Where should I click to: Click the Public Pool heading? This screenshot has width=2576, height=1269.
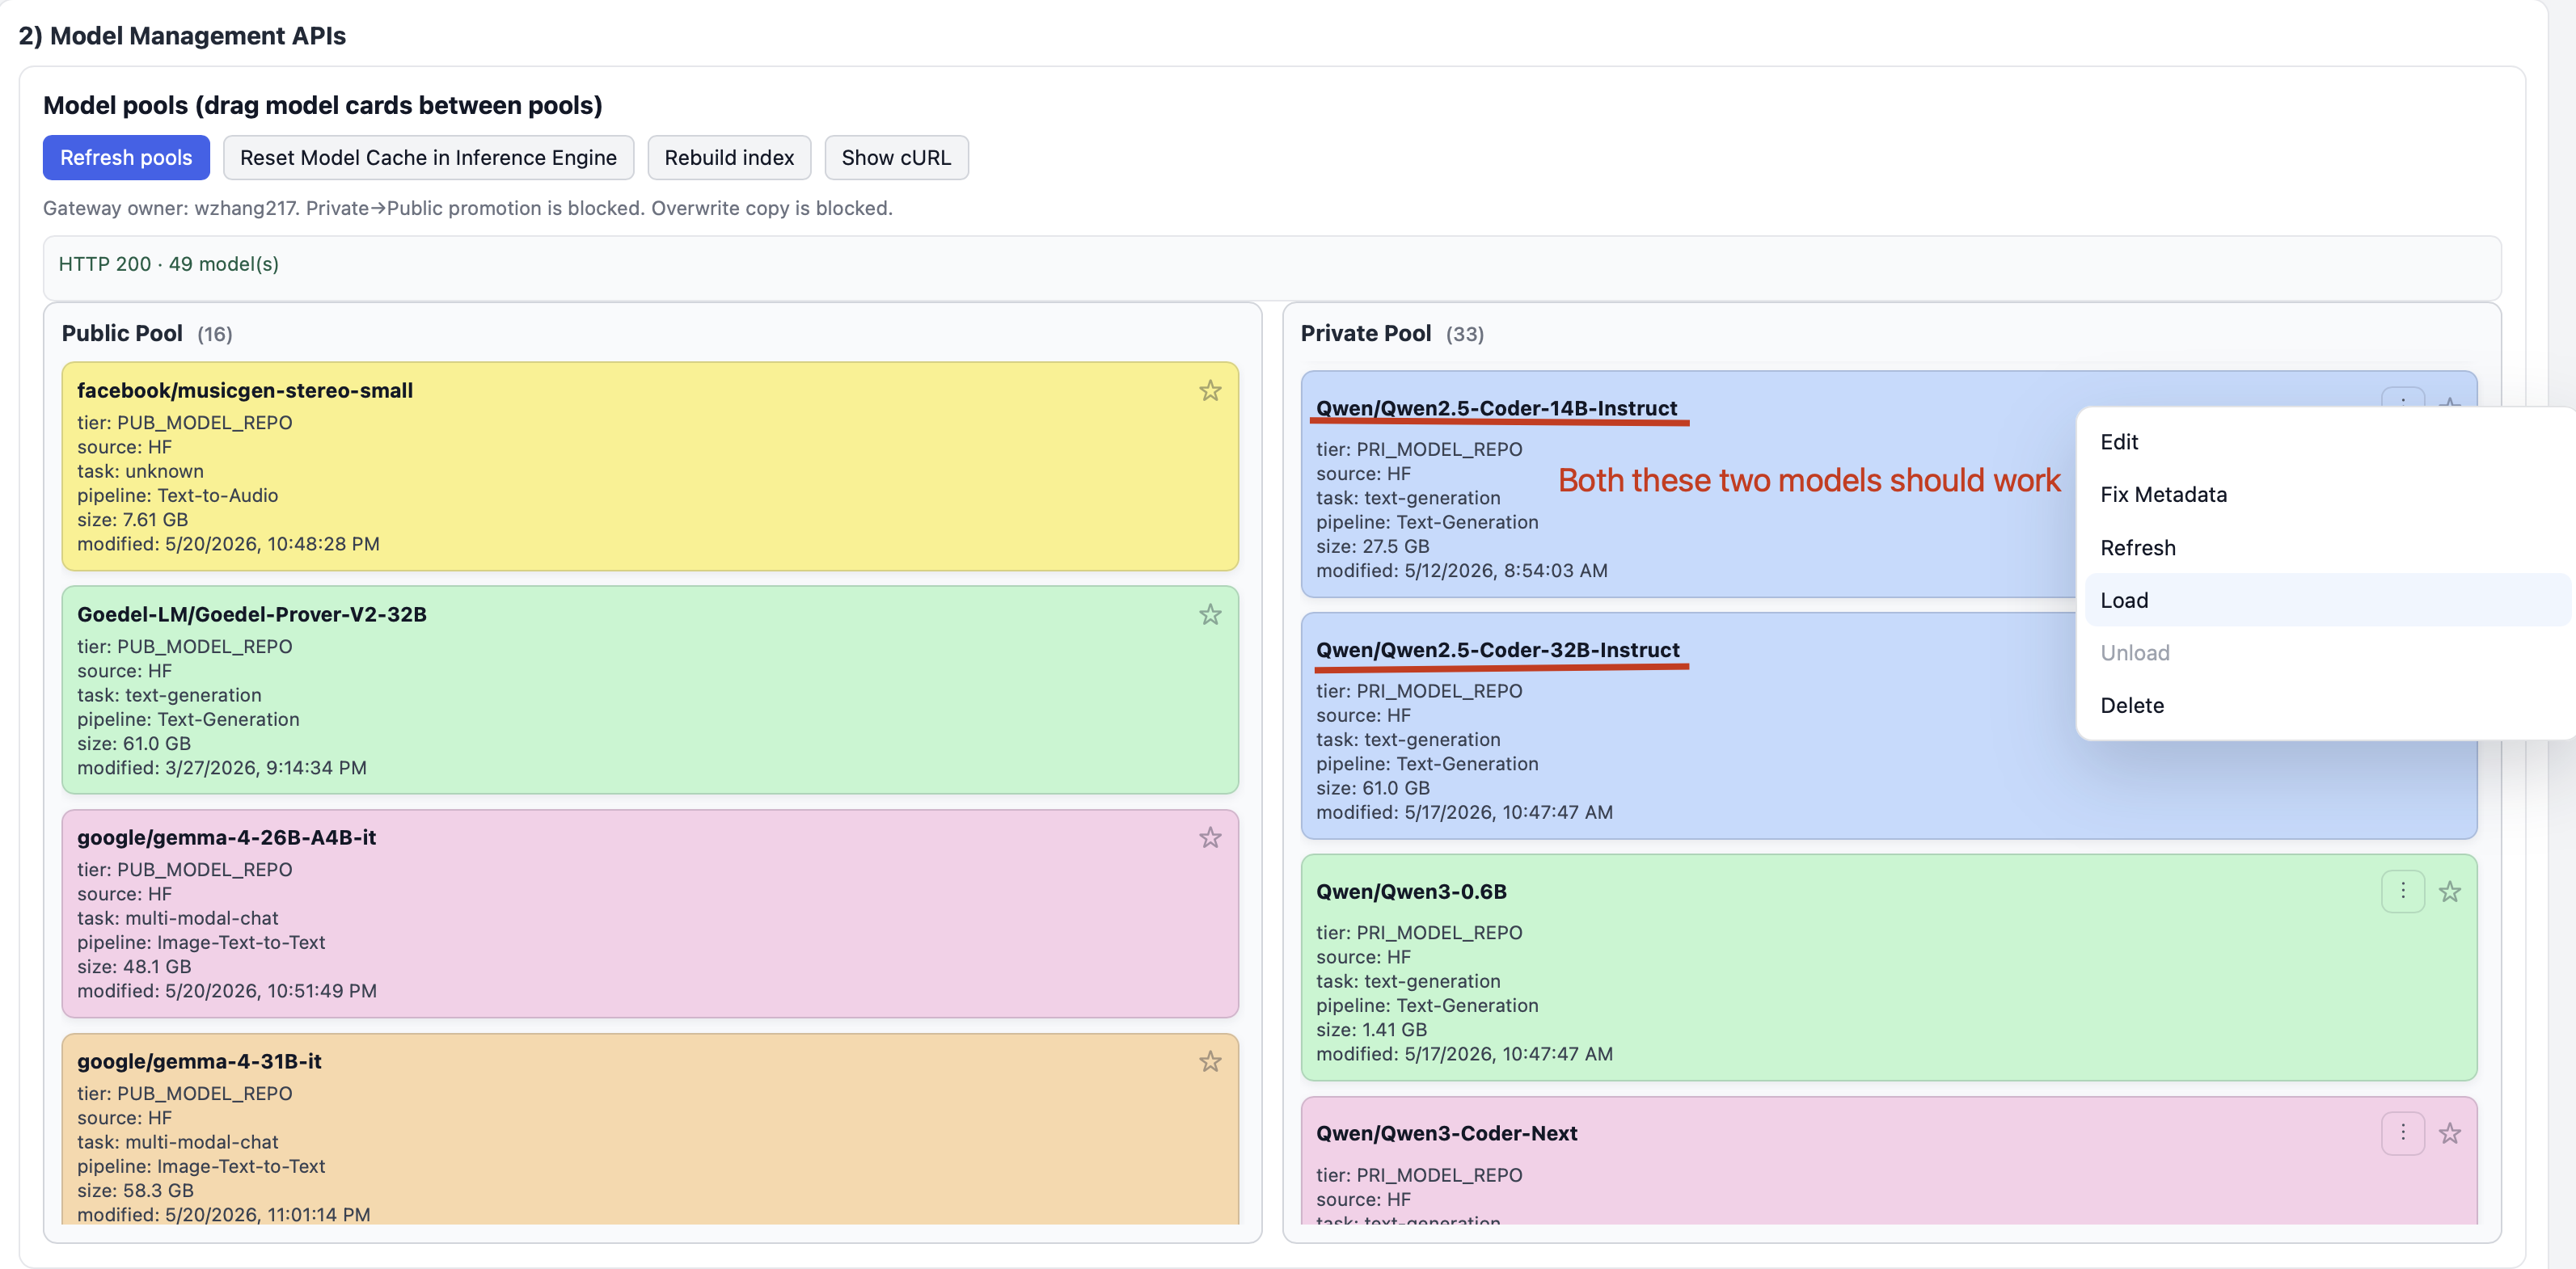tap(122, 334)
